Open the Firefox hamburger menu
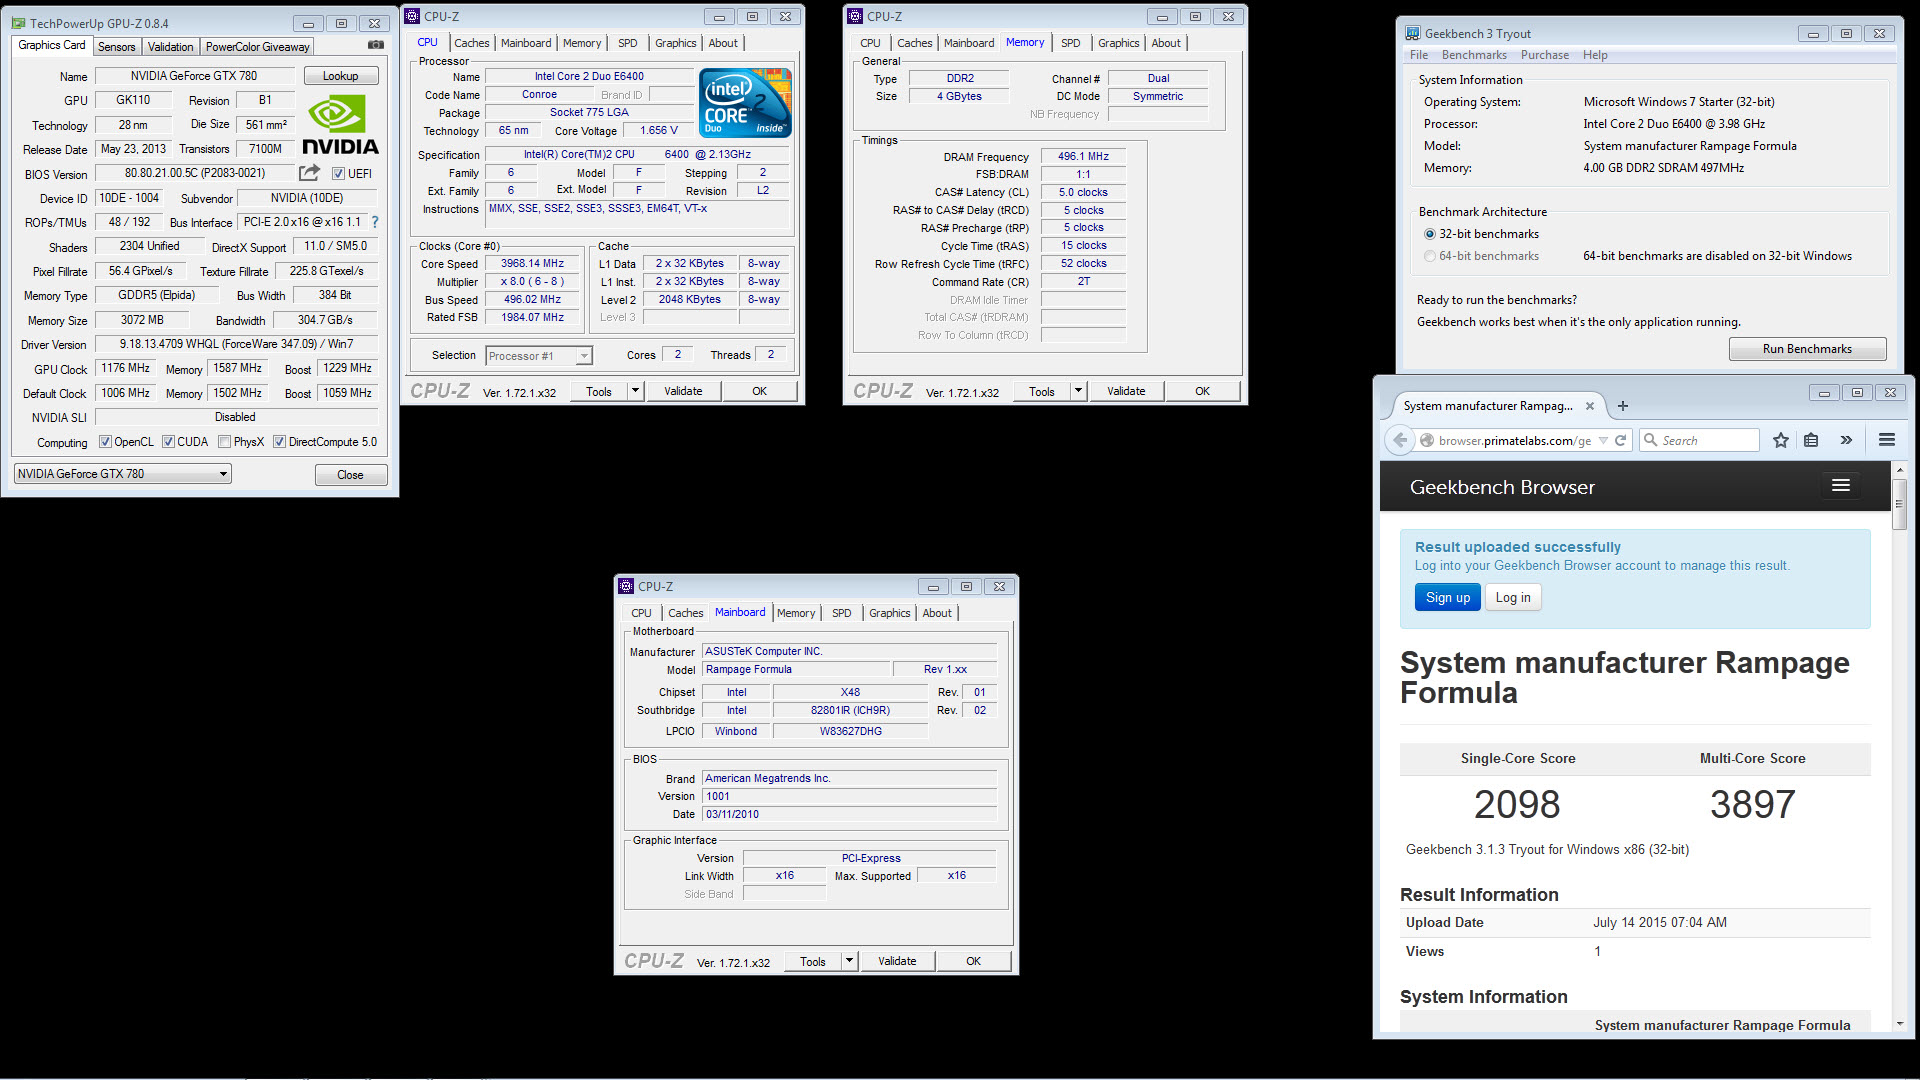Viewport: 1920px width, 1080px height. click(x=1887, y=440)
